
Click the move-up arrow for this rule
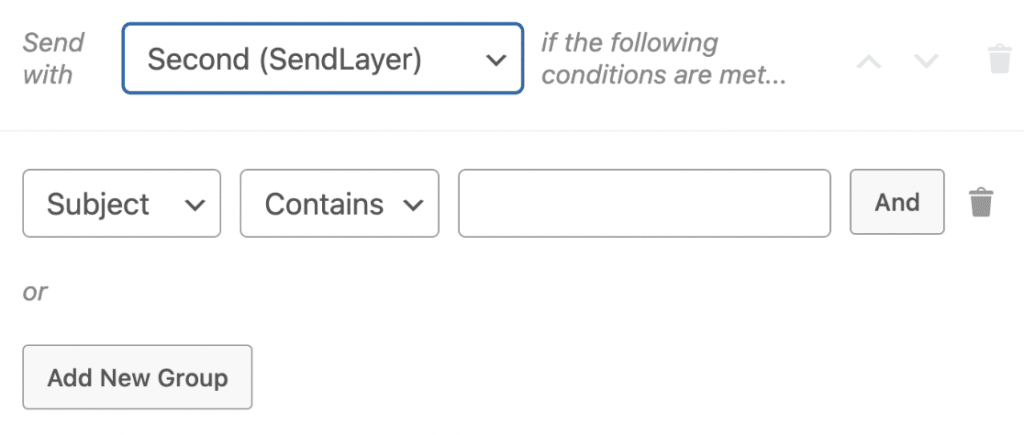click(x=869, y=60)
